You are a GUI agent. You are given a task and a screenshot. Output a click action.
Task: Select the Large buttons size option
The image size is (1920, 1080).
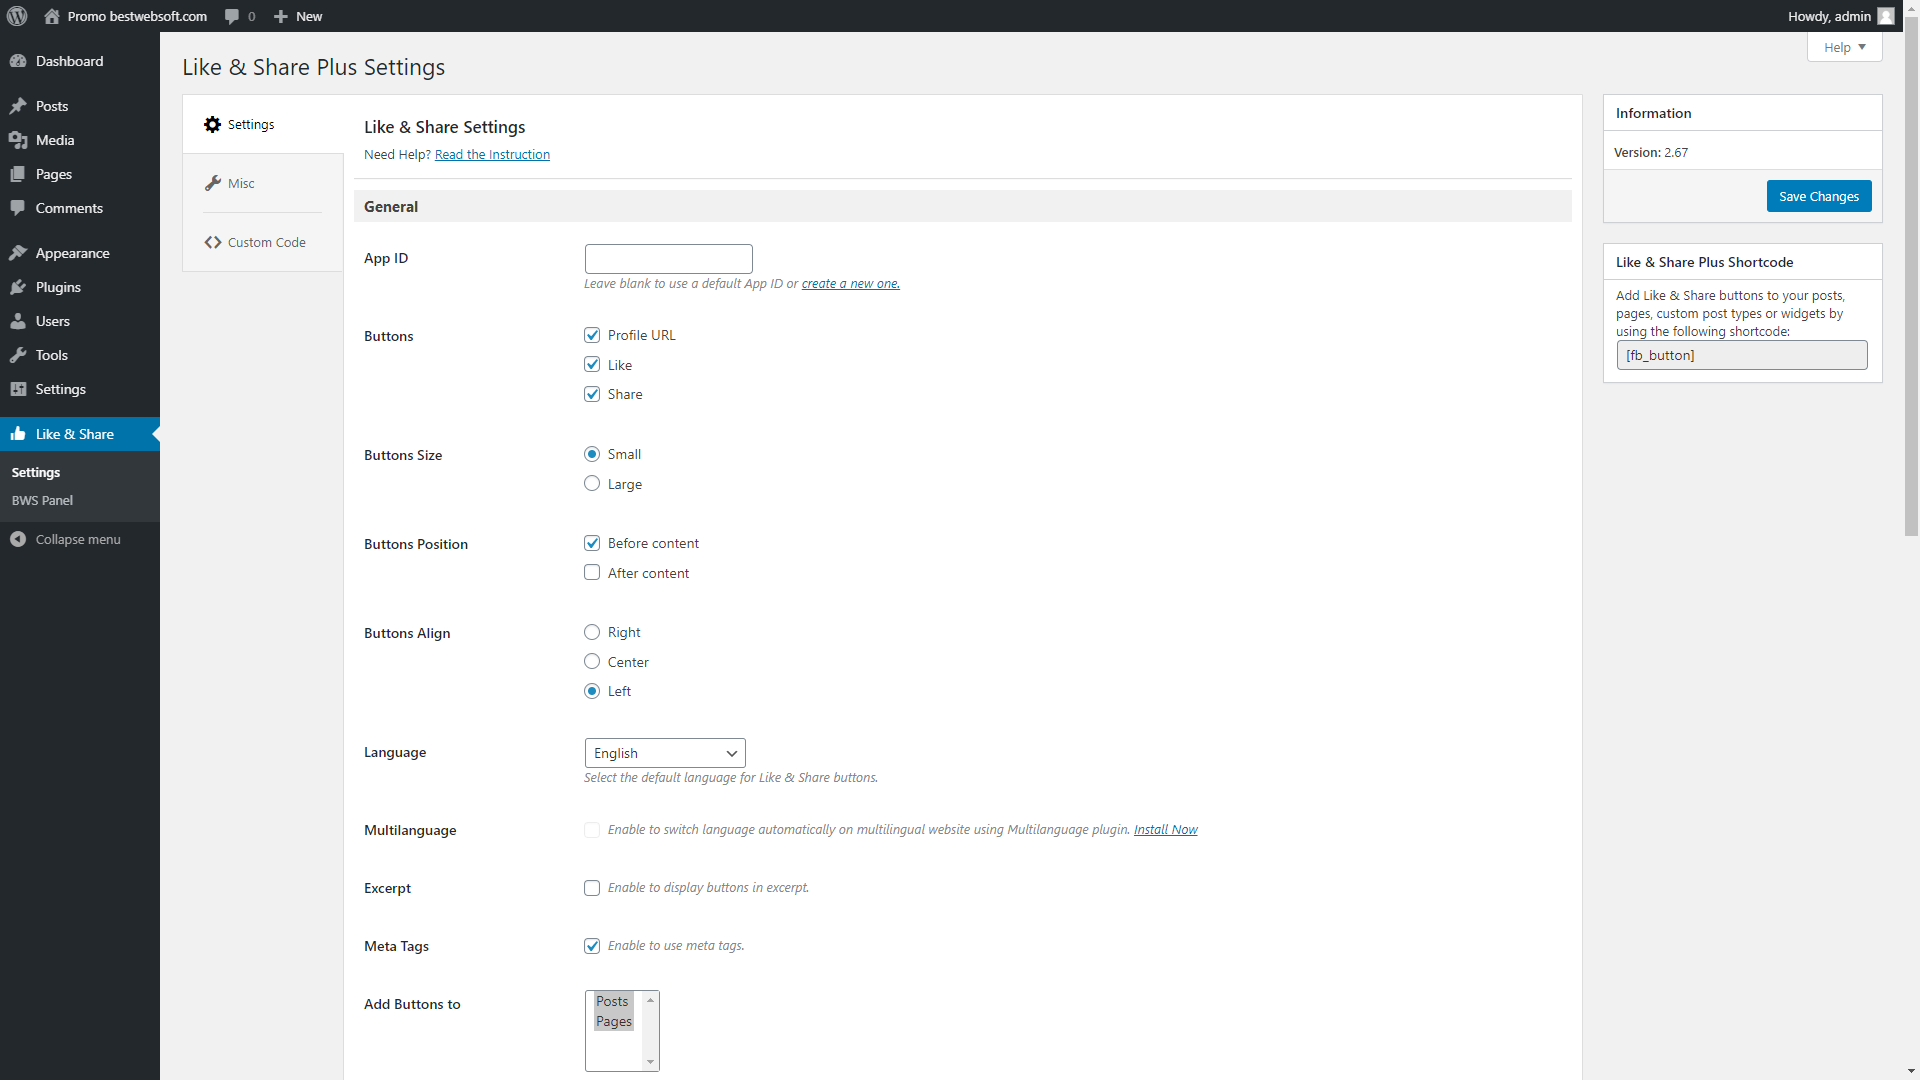pyautogui.click(x=592, y=484)
